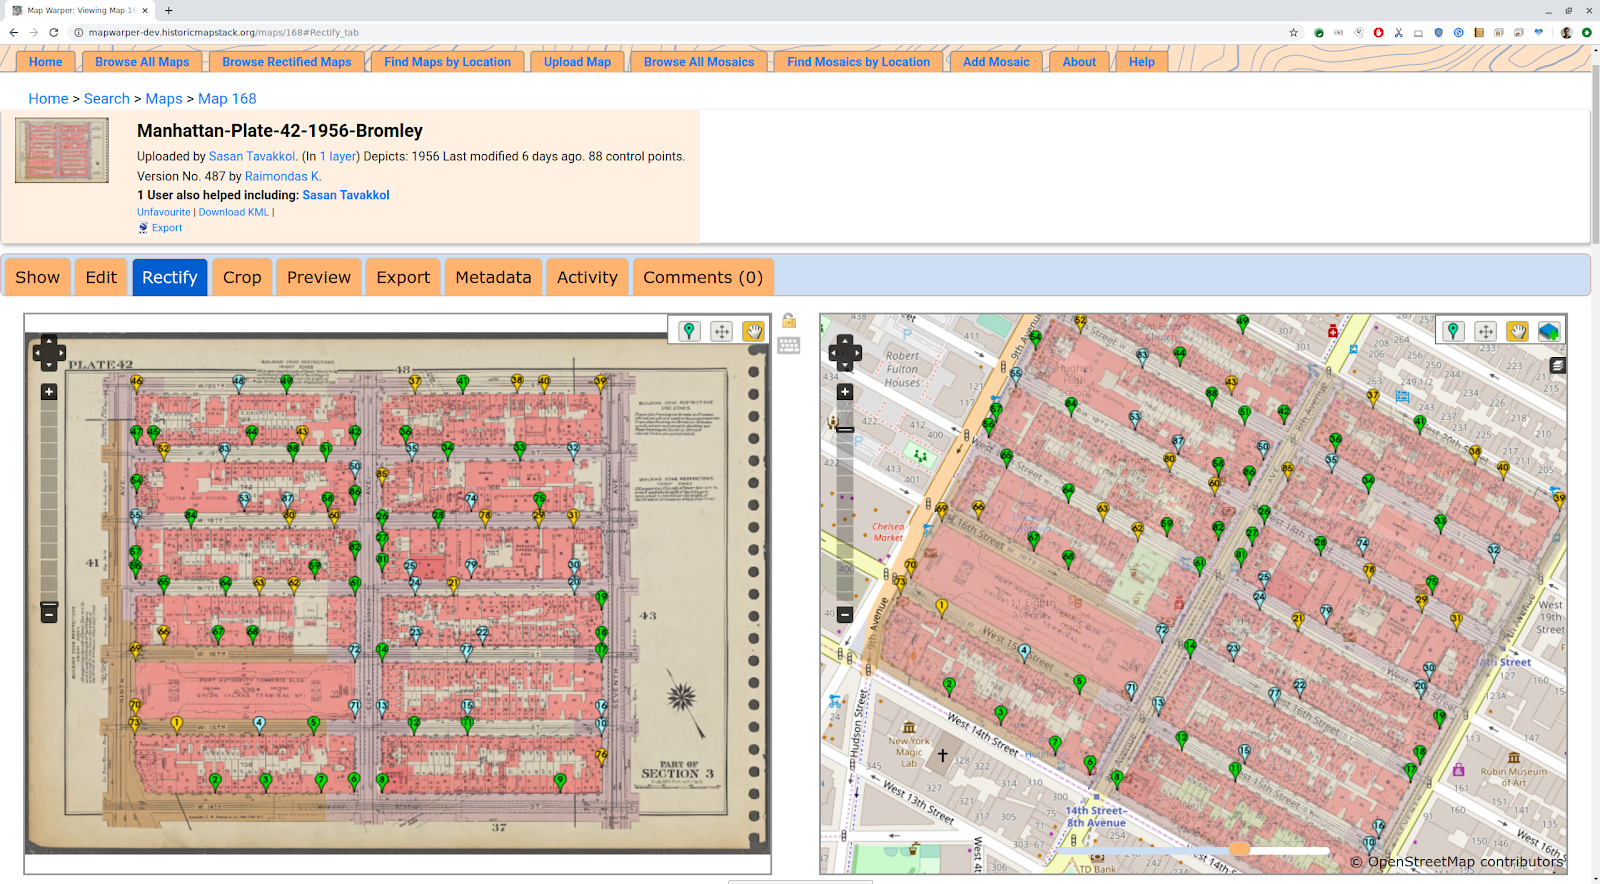Viewport: 1600px width, 884px height.
Task: Open the Comments (0) tab
Action: coord(703,277)
